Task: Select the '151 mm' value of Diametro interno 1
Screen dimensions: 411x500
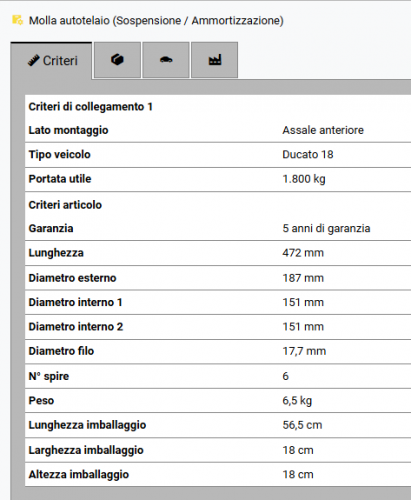Action: (303, 302)
